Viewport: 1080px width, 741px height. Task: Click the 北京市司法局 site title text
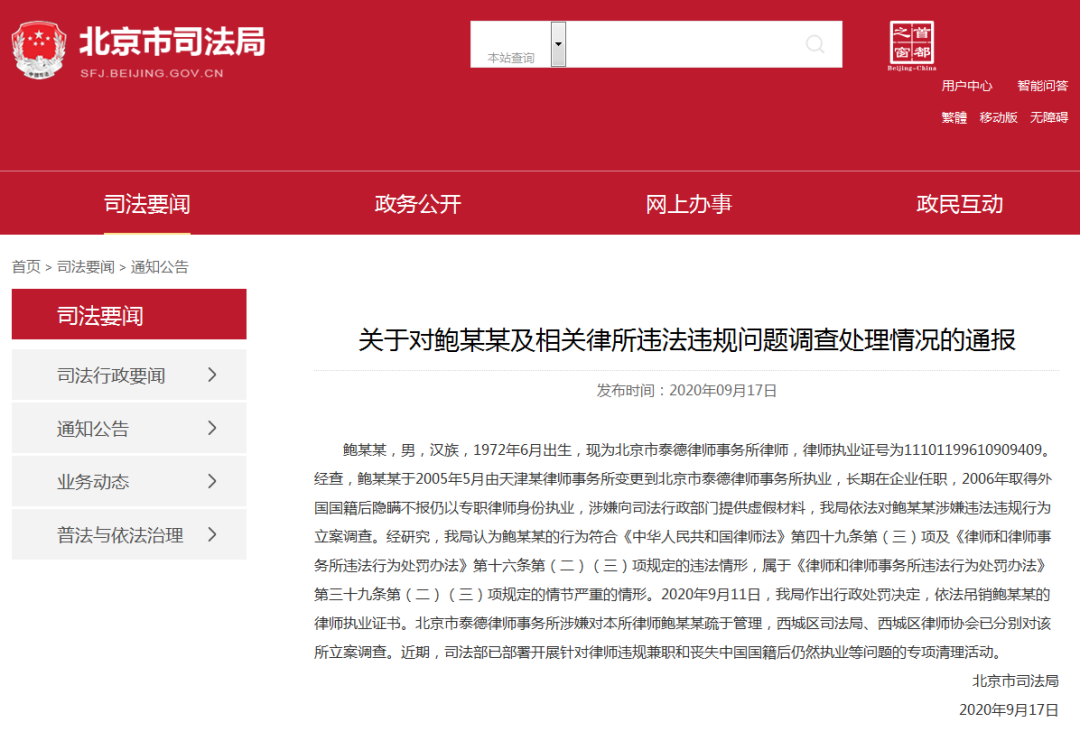[172, 41]
